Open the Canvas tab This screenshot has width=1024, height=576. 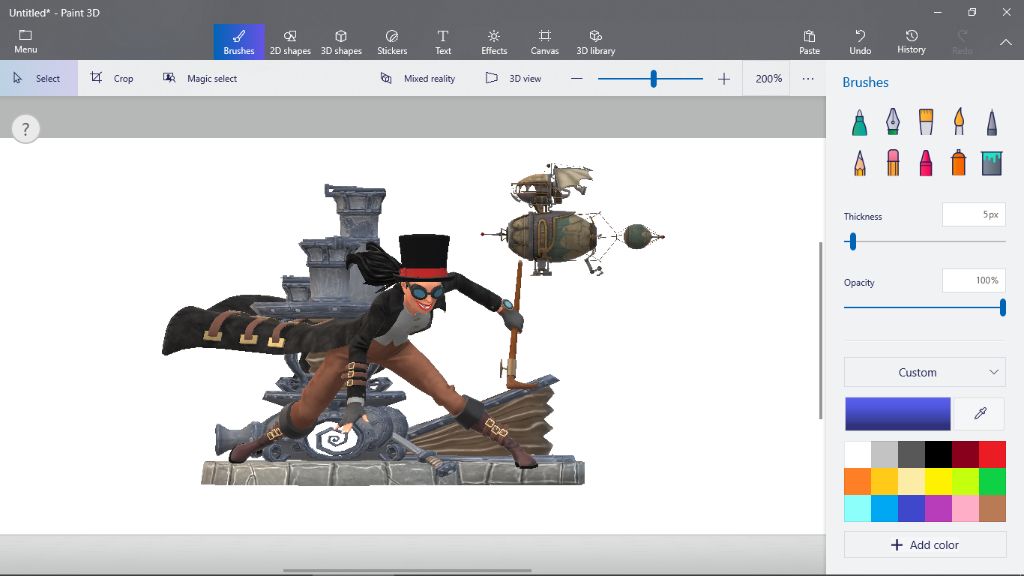coord(545,42)
